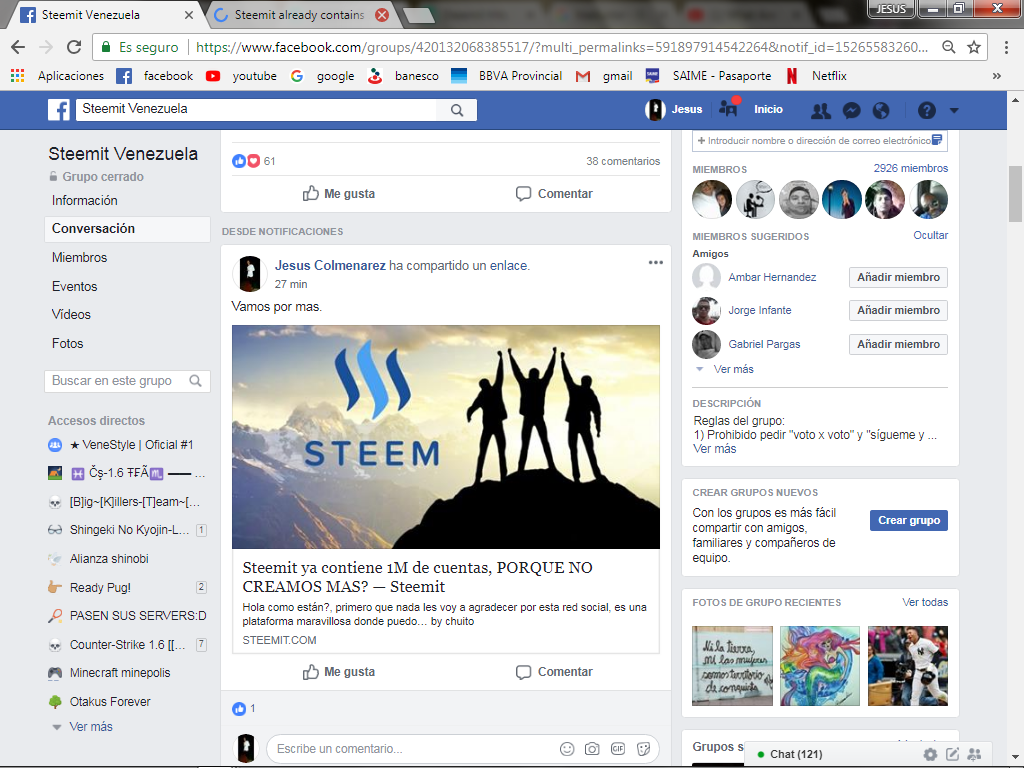Open the Información section in group sidebar
Image resolution: width=1024 pixels, height=768 pixels.
click(85, 200)
